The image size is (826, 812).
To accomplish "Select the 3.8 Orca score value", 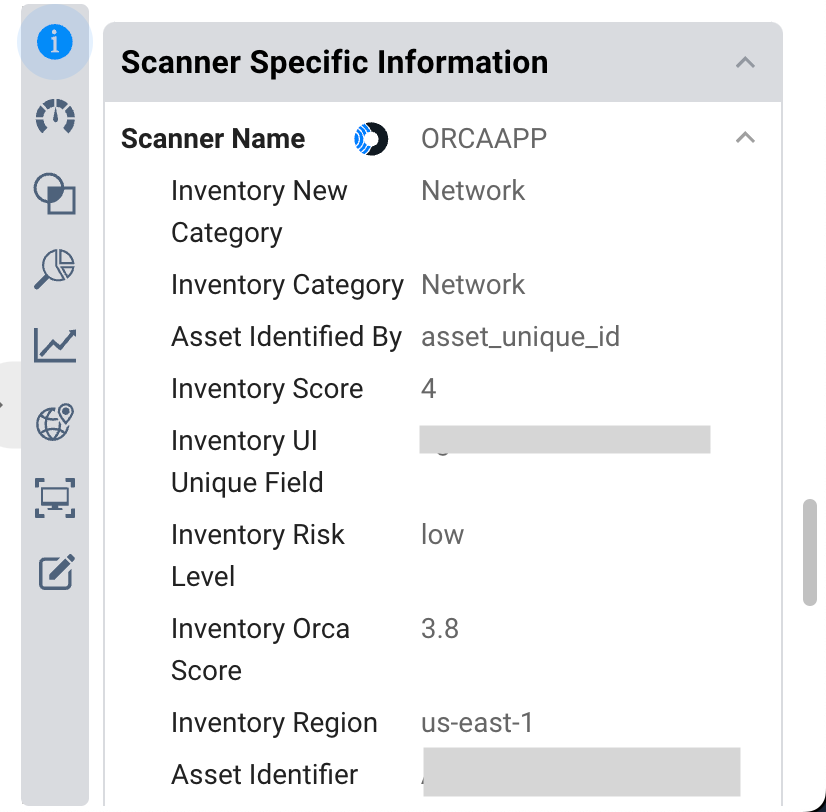I will pyautogui.click(x=440, y=629).
